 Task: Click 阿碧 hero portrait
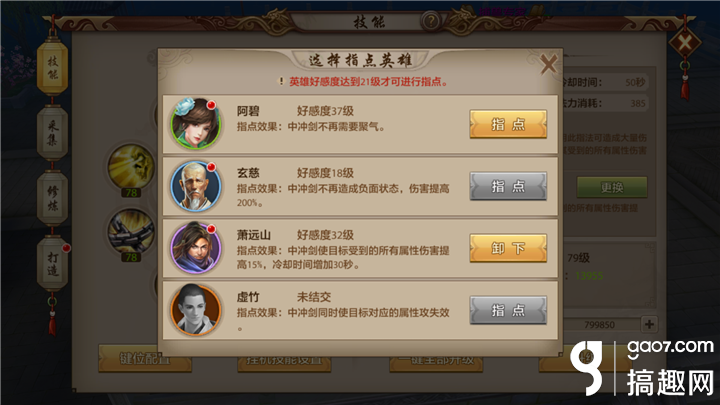tap(196, 124)
